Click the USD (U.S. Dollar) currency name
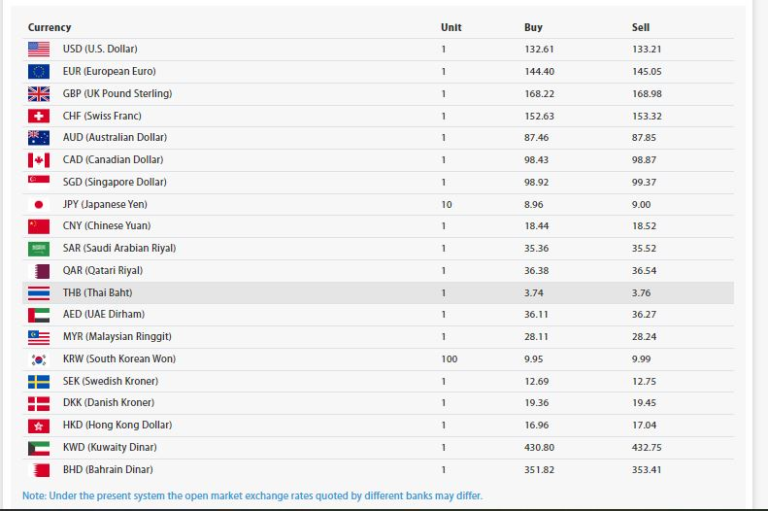The width and height of the screenshot is (768, 511). click(x=100, y=49)
